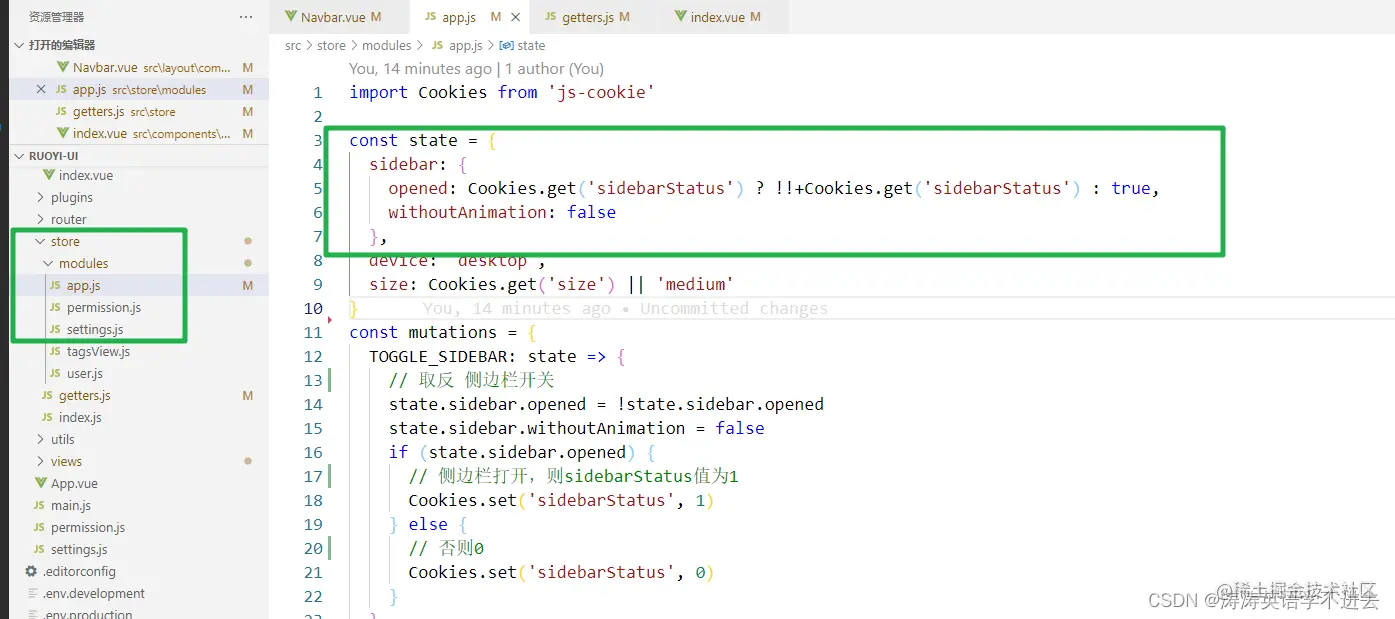The width and height of the screenshot is (1395, 619).
Task: Expand the utils folder
Action: 63,439
